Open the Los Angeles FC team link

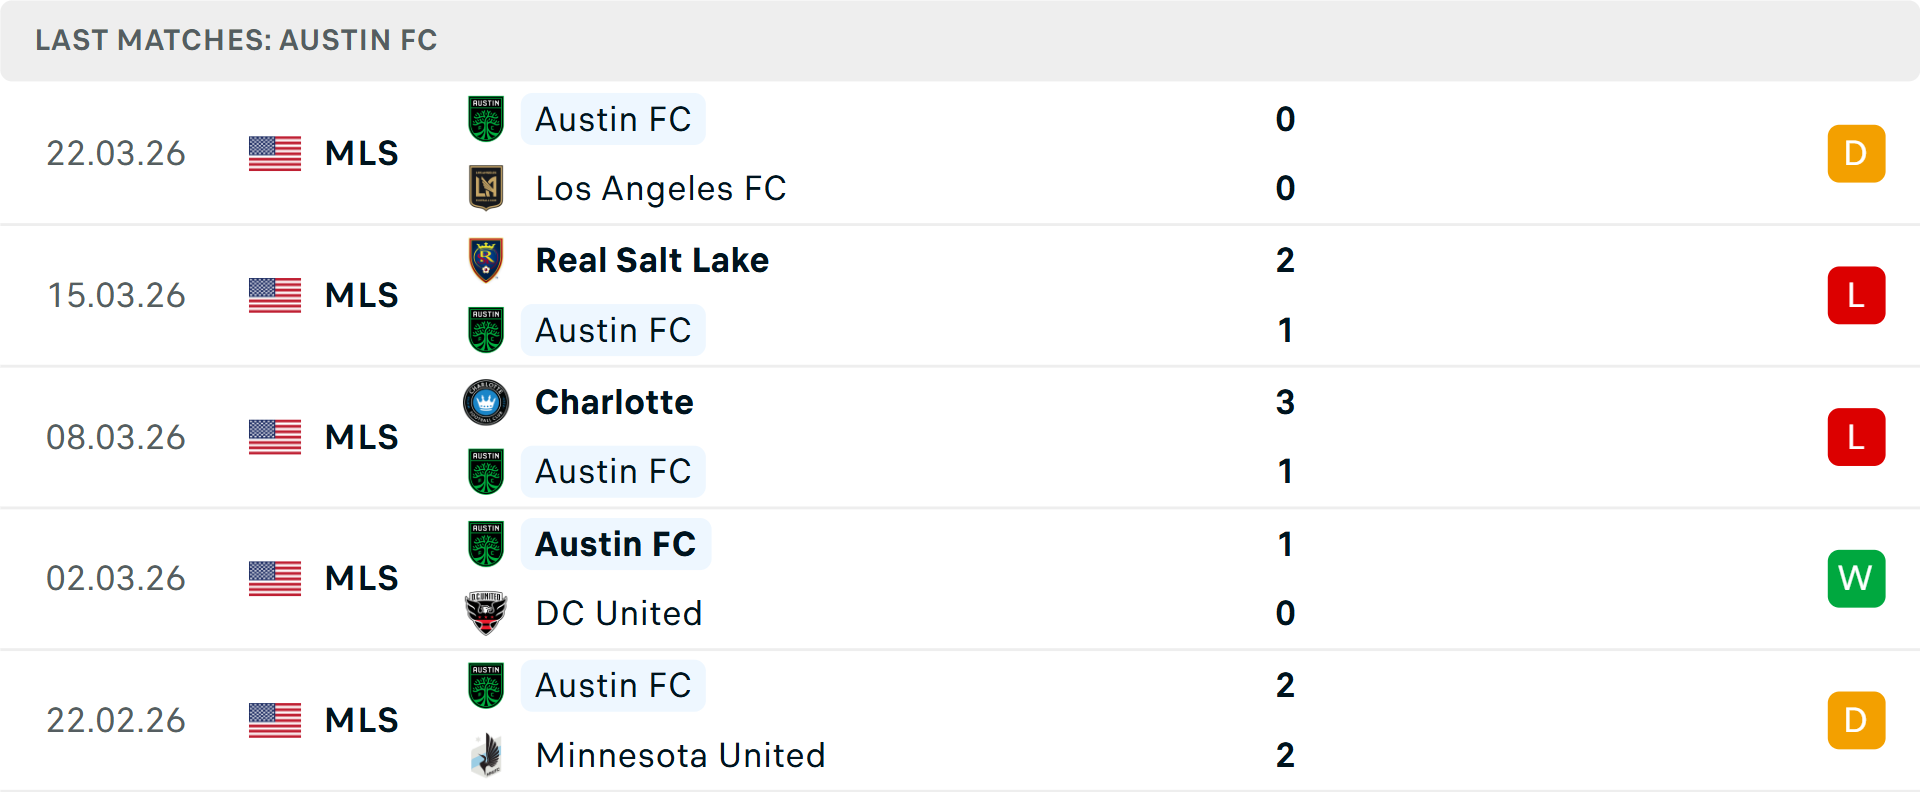click(x=660, y=188)
